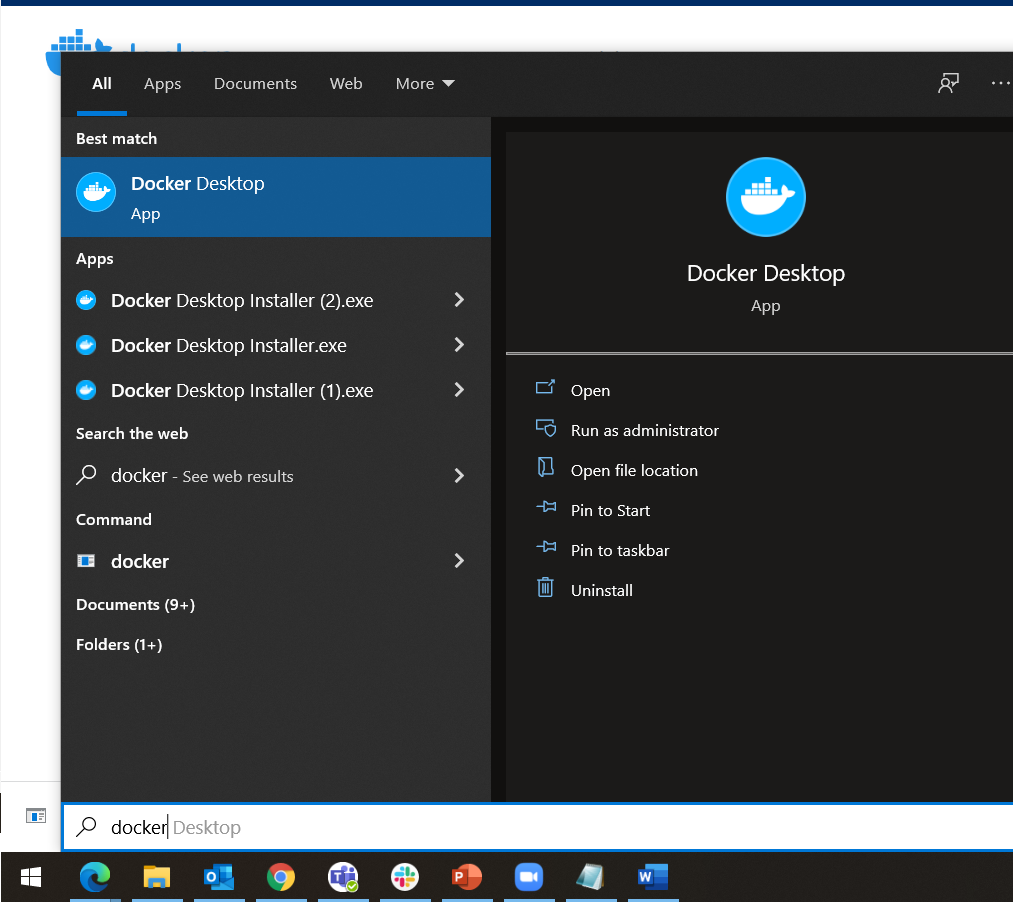Open Outlook from the taskbar
This screenshot has height=902, width=1013.
click(x=218, y=877)
